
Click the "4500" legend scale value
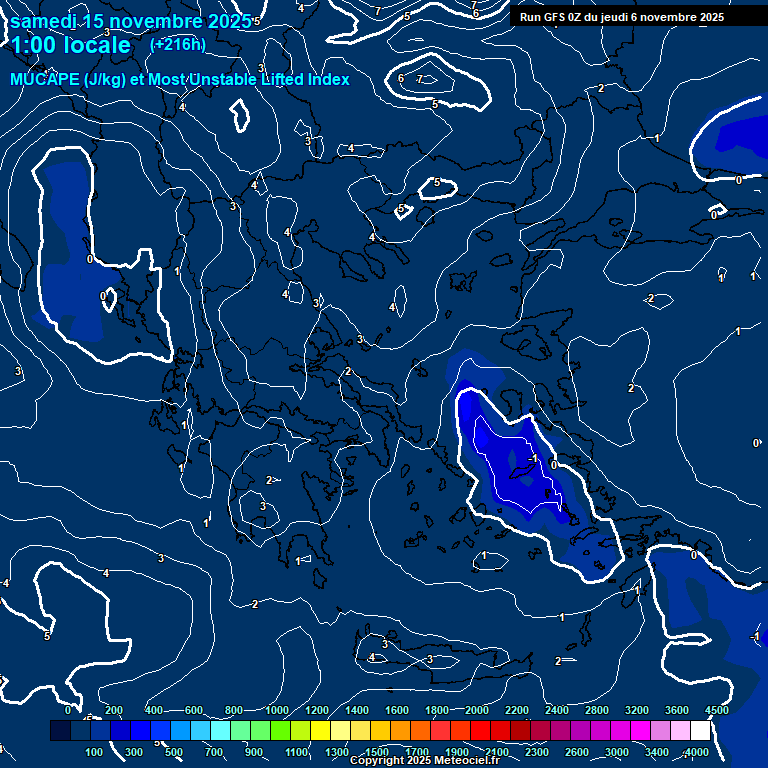pyautogui.click(x=716, y=710)
